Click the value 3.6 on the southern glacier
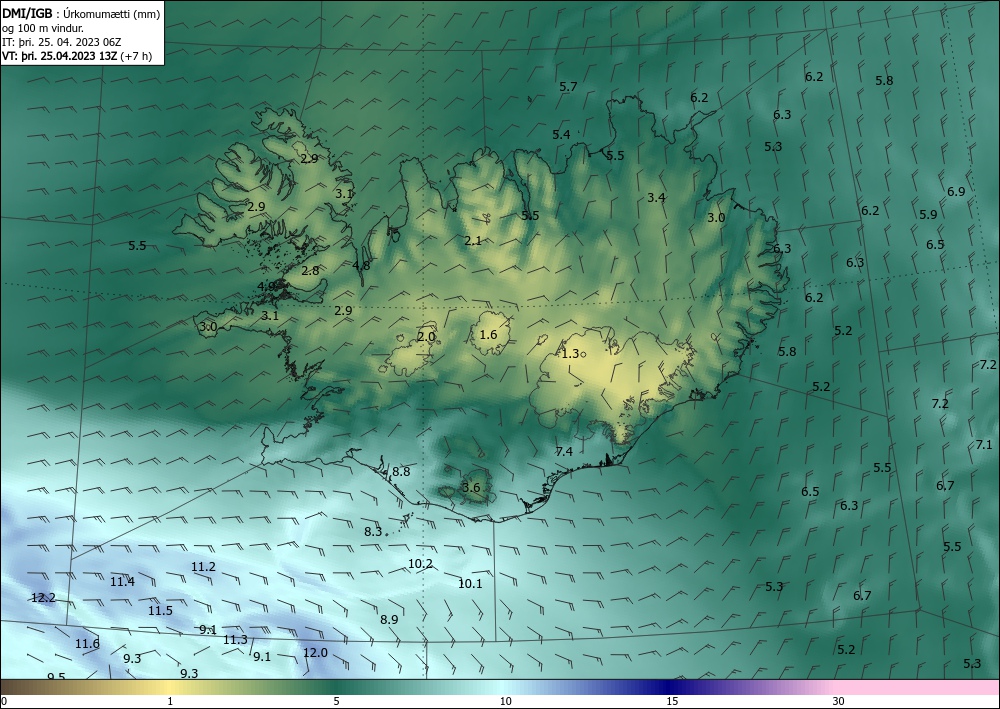This screenshot has width=1000, height=709. tap(471, 488)
